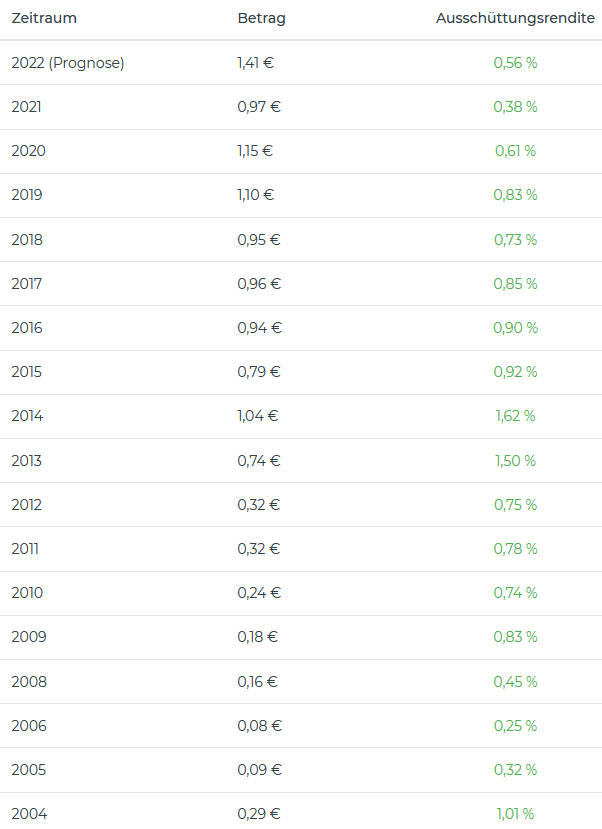Click the 0,78 % yield for 2011
602x829 pixels.
[x=515, y=548]
